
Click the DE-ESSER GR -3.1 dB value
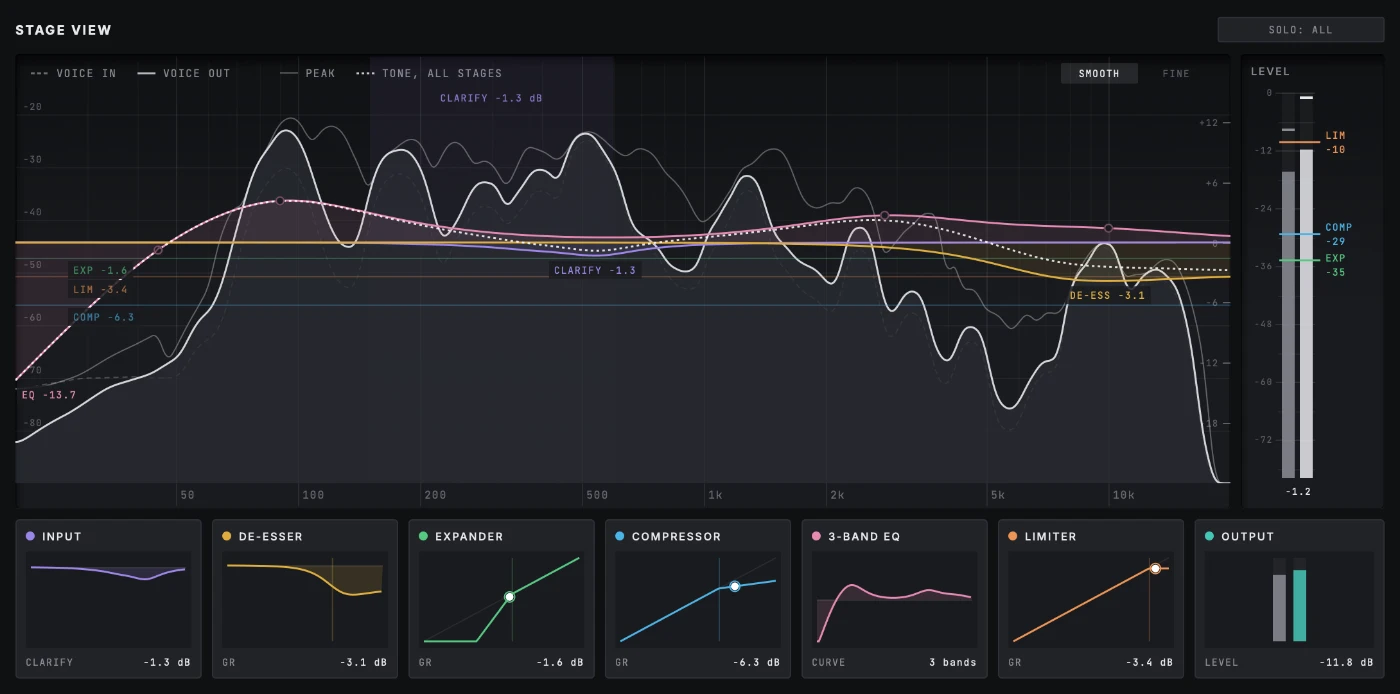[365, 662]
